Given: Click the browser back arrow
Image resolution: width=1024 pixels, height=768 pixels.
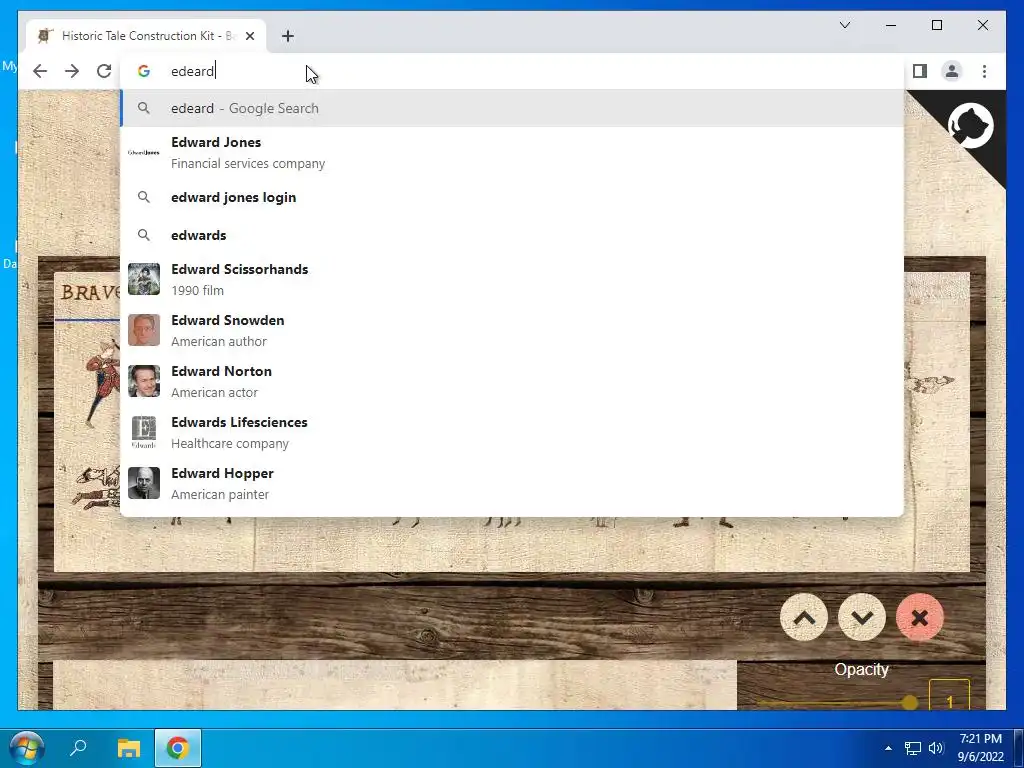Looking at the screenshot, I should point(40,71).
